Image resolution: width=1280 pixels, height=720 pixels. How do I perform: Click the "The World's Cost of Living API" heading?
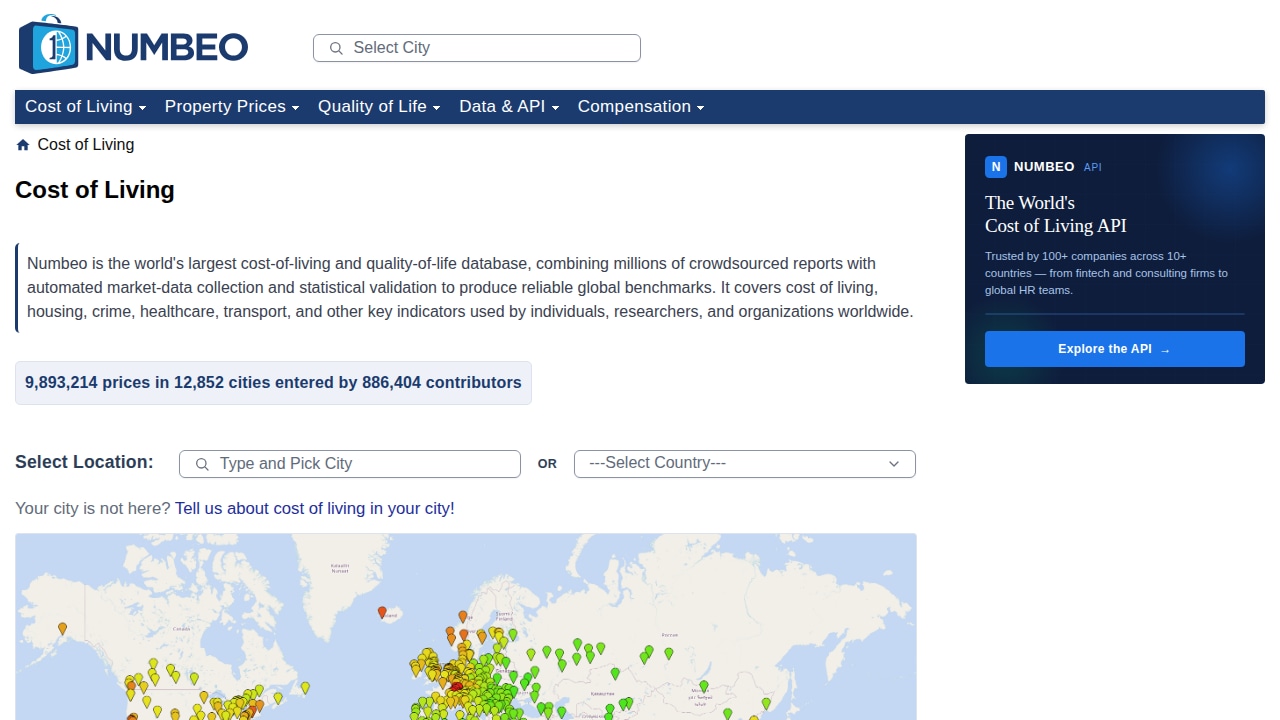point(1056,214)
